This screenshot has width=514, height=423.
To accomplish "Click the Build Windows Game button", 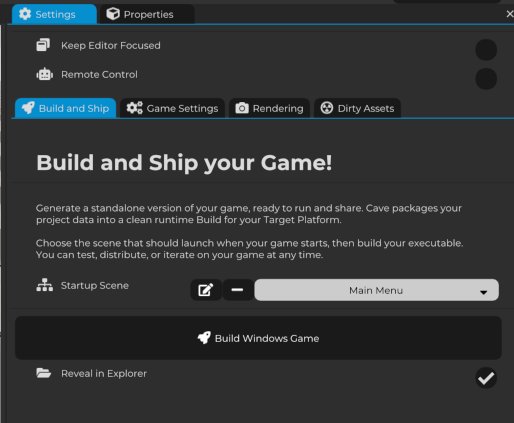I will (258, 338).
